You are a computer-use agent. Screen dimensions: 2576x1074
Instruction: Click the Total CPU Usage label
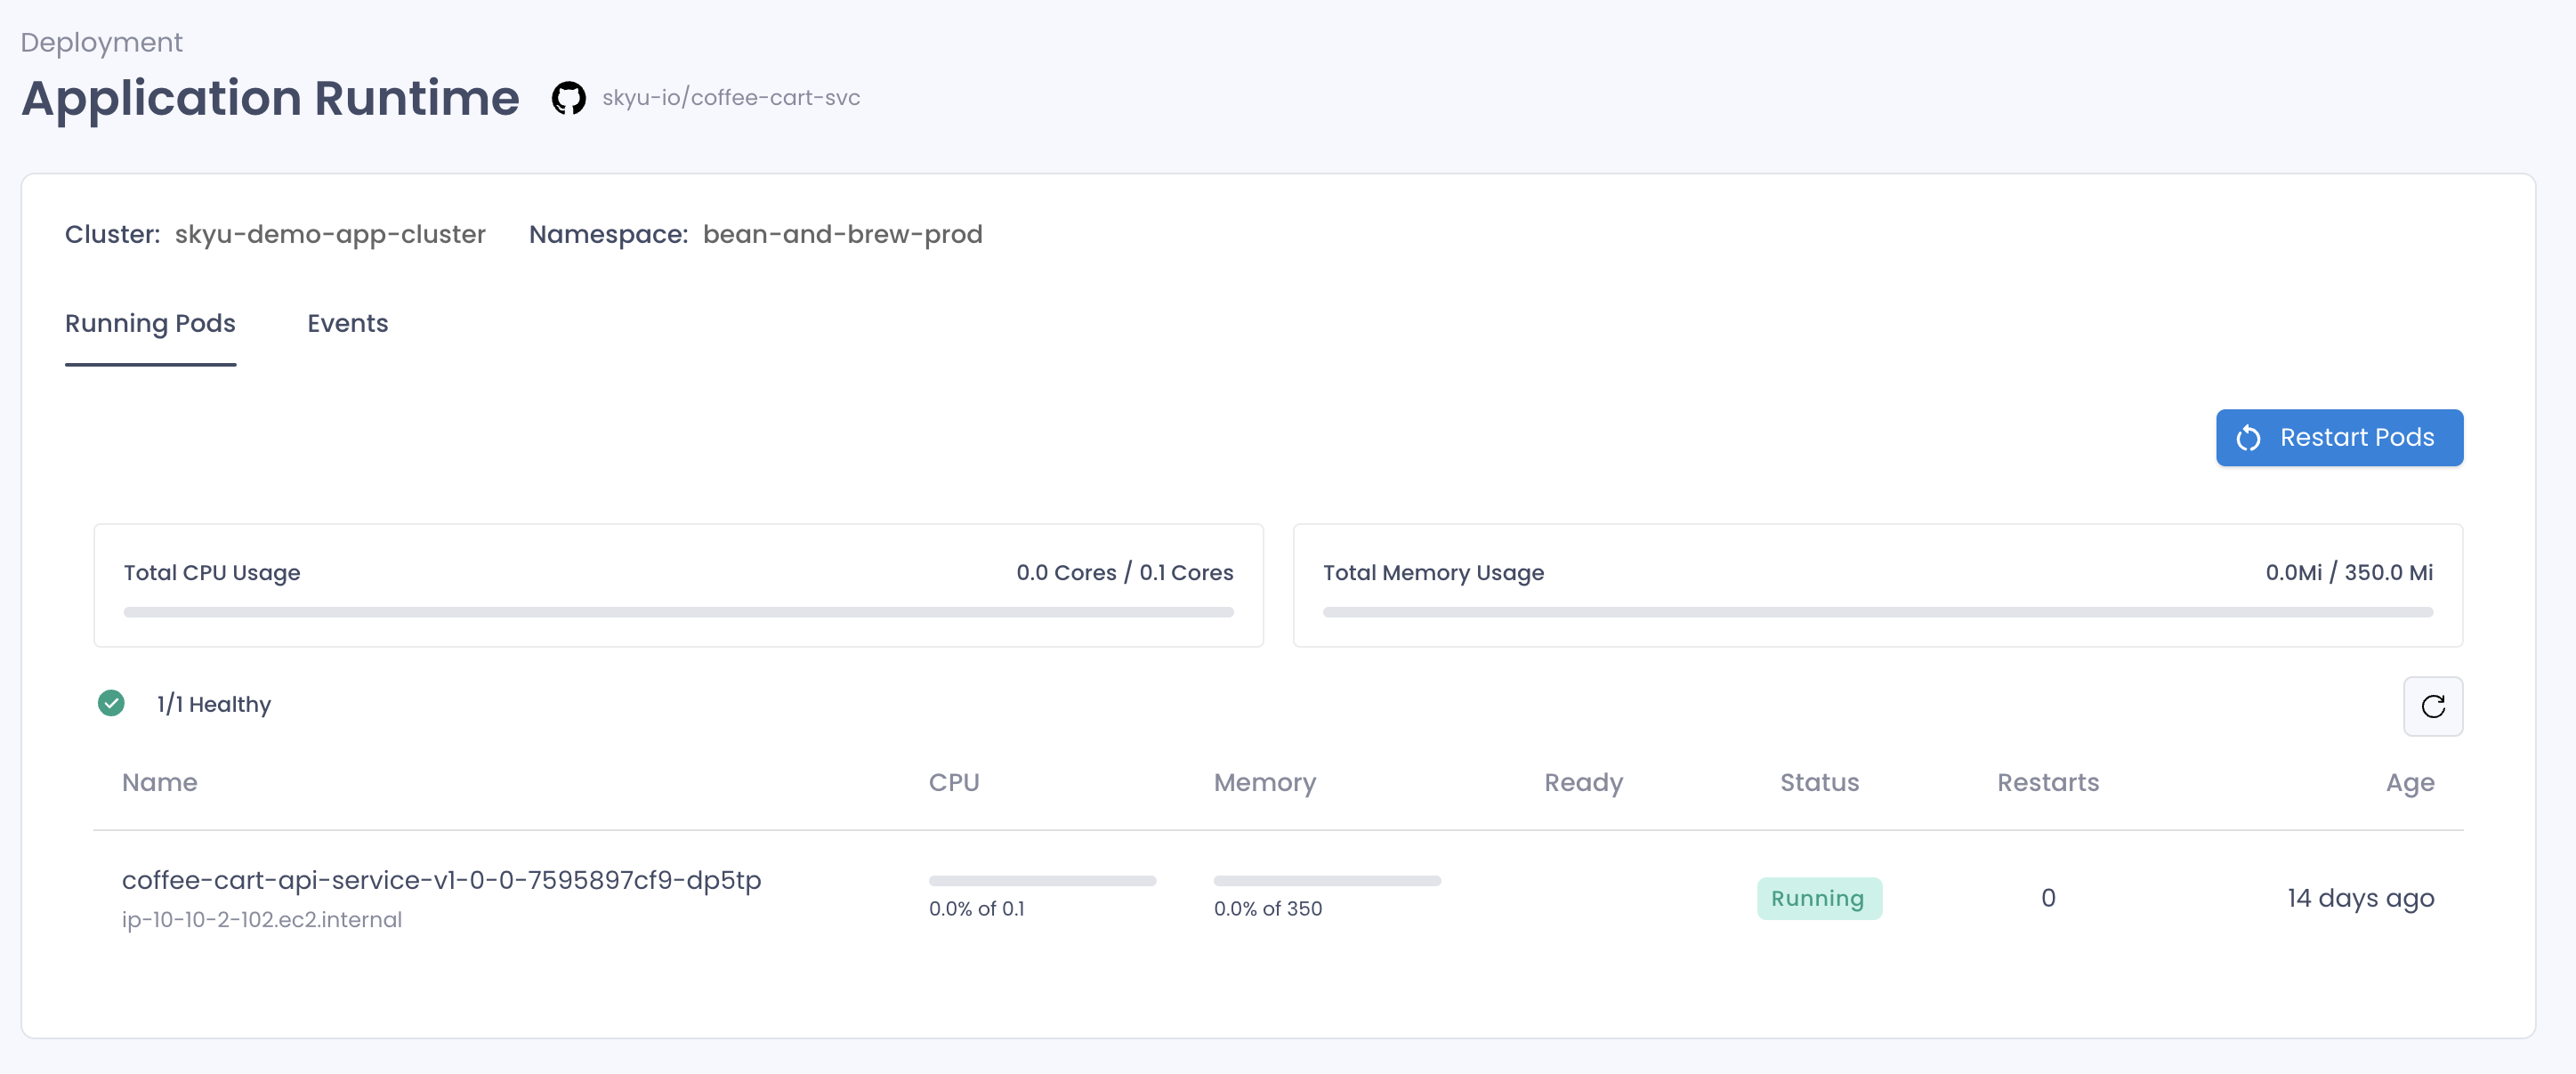[x=212, y=572]
